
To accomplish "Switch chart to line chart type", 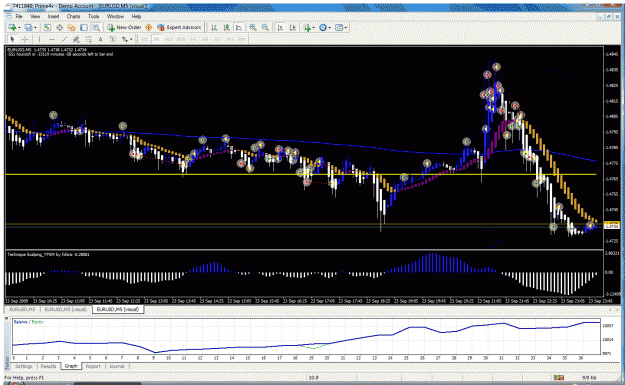I will coord(239,28).
